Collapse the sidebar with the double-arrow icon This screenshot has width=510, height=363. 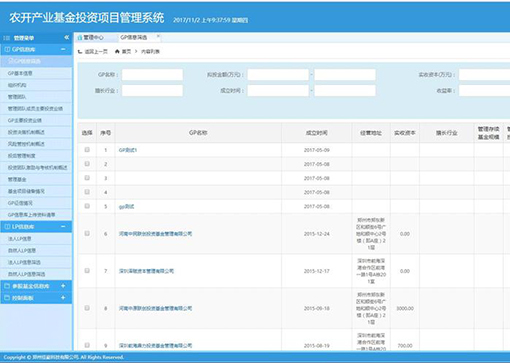pos(67,37)
